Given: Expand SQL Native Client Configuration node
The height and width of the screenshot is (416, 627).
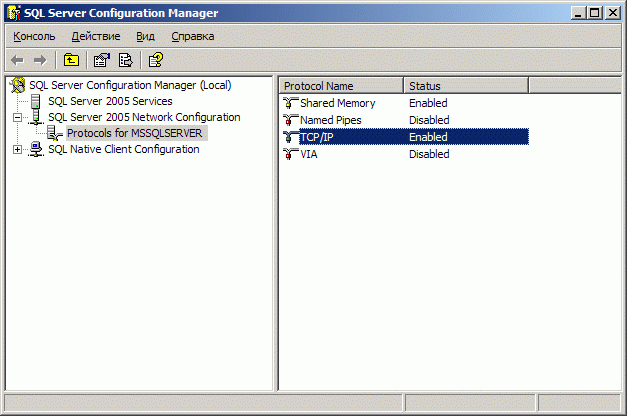Looking at the screenshot, I should pos(17,150).
